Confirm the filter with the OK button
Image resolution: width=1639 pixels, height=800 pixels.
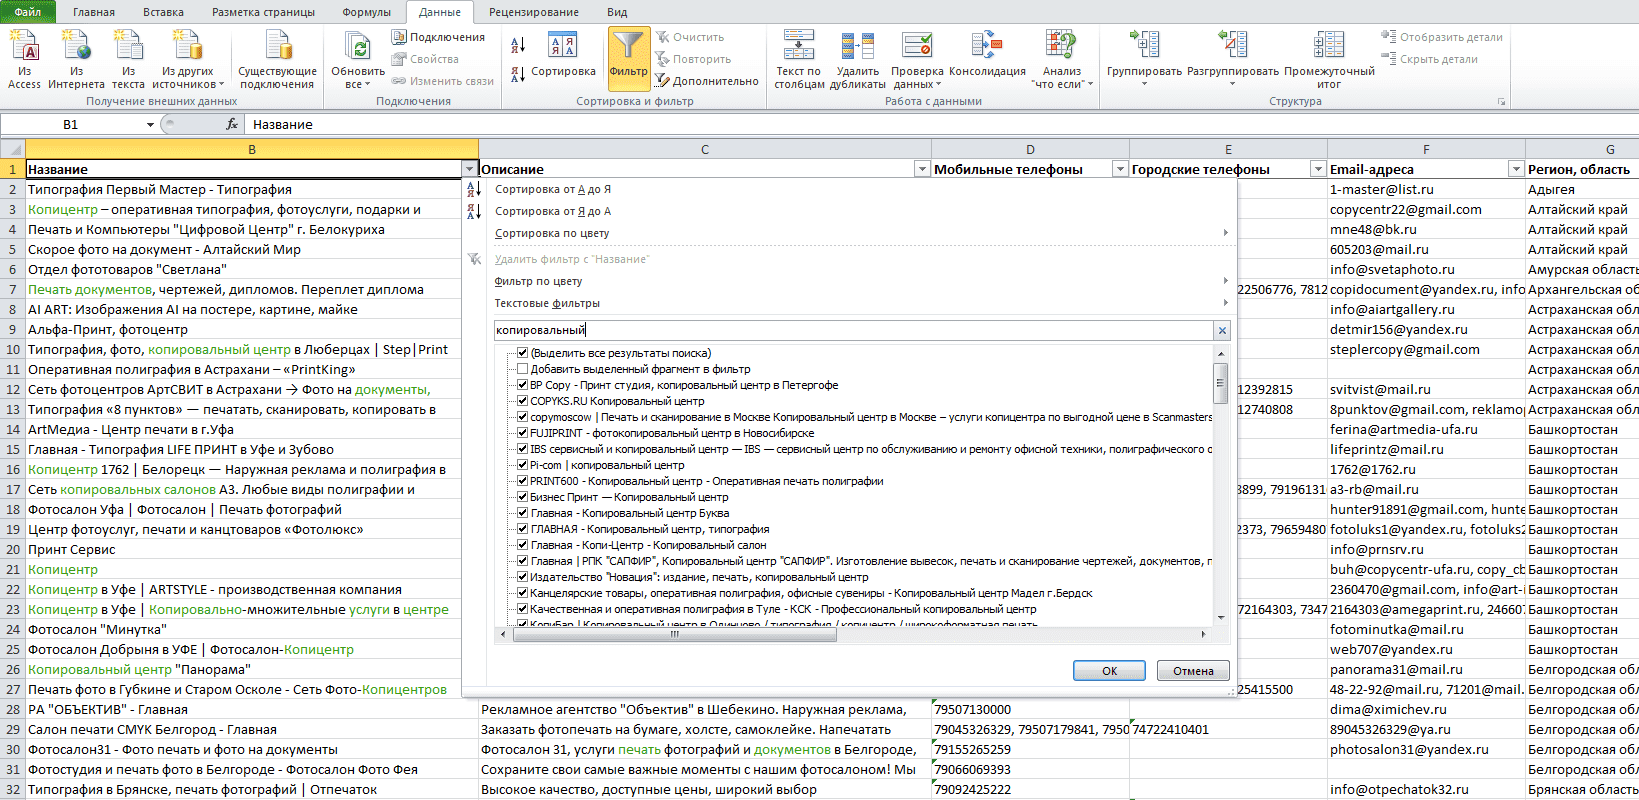(x=1109, y=671)
